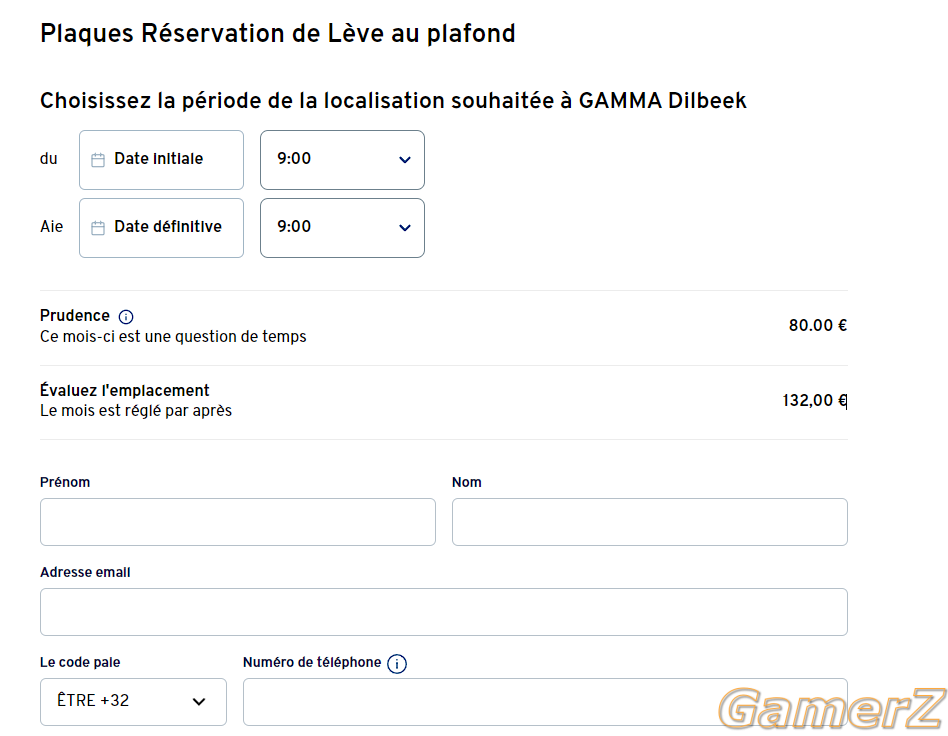
Task: Click the chevron in the ÊTRE +32 selector
Action: pyautogui.click(x=199, y=702)
